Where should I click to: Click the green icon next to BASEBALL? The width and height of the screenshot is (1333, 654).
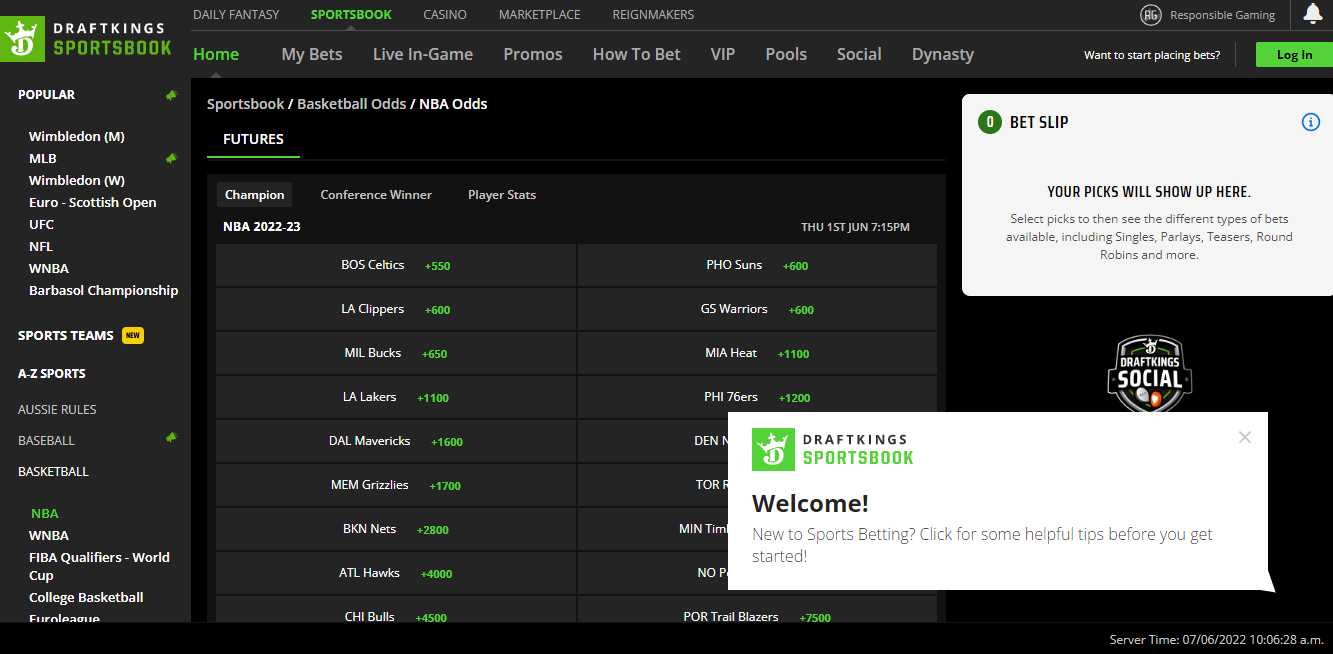171,437
